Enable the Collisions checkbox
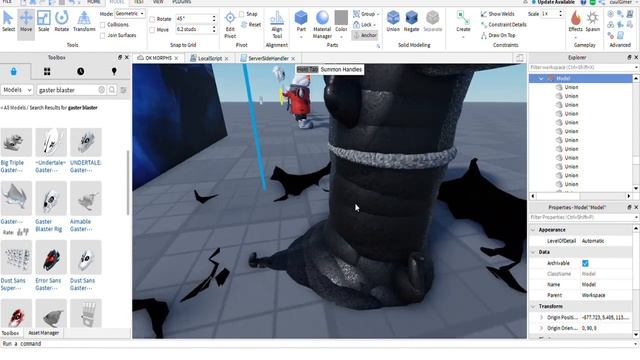 tap(102, 25)
